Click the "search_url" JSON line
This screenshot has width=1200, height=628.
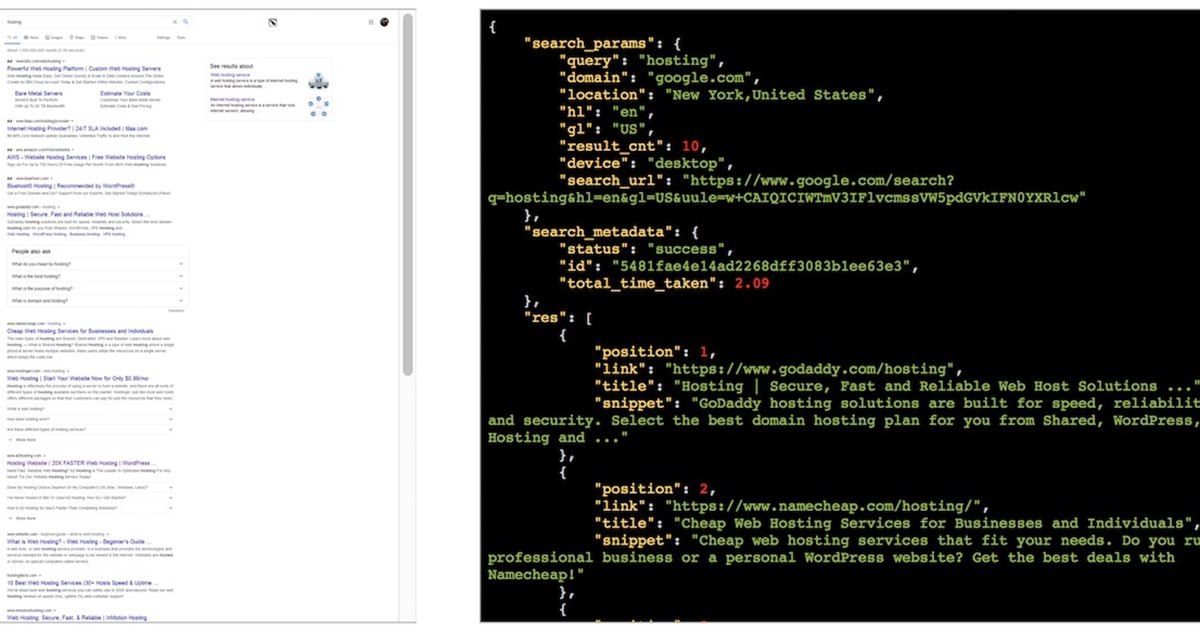(x=787, y=189)
